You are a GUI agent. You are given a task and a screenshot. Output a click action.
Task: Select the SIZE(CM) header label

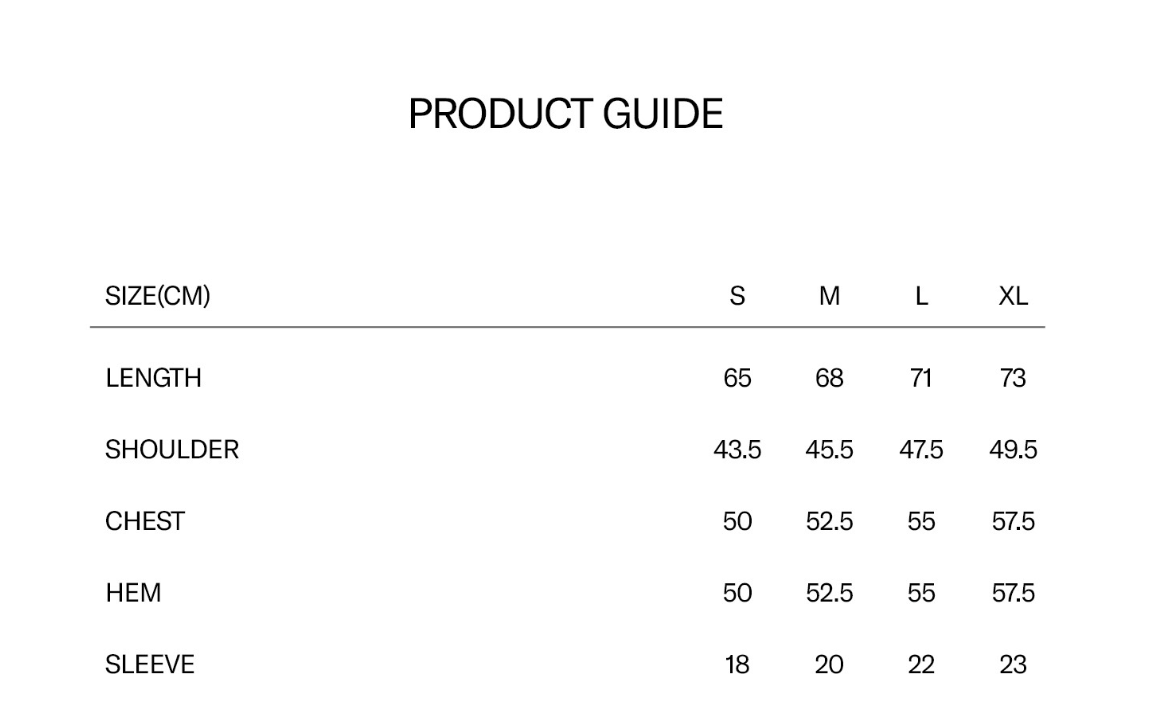(158, 296)
